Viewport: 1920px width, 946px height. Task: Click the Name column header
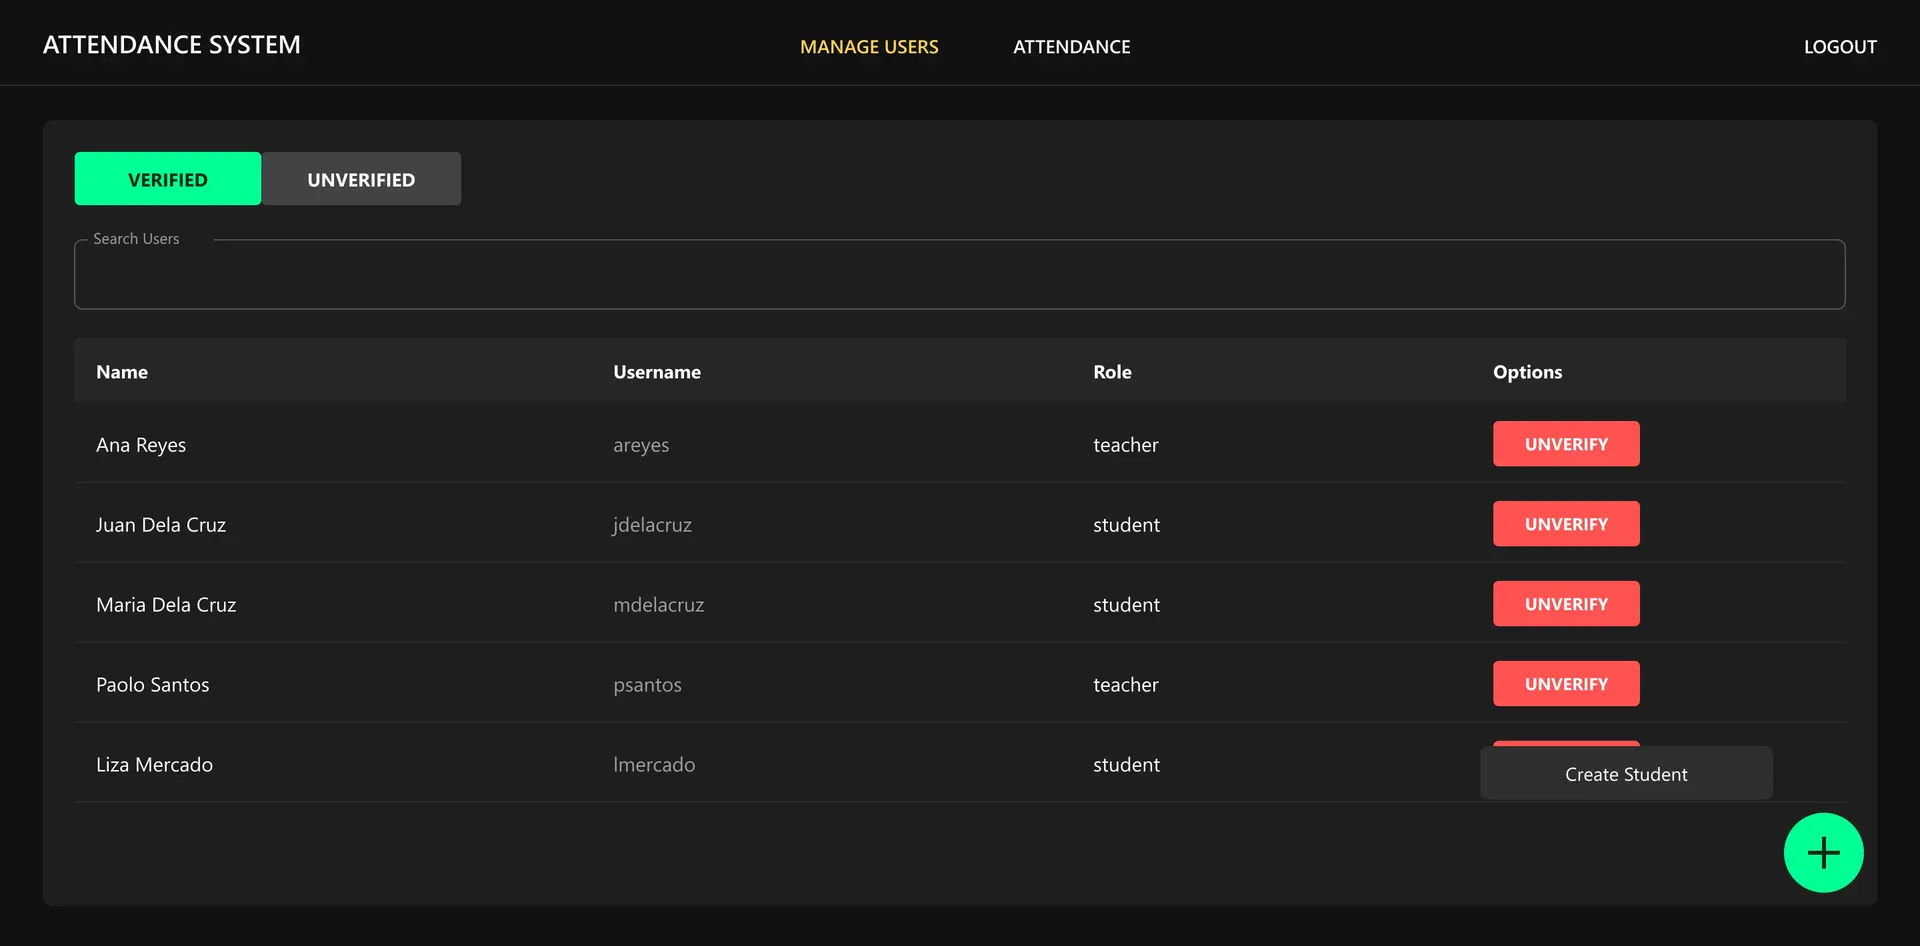pyautogui.click(x=122, y=372)
